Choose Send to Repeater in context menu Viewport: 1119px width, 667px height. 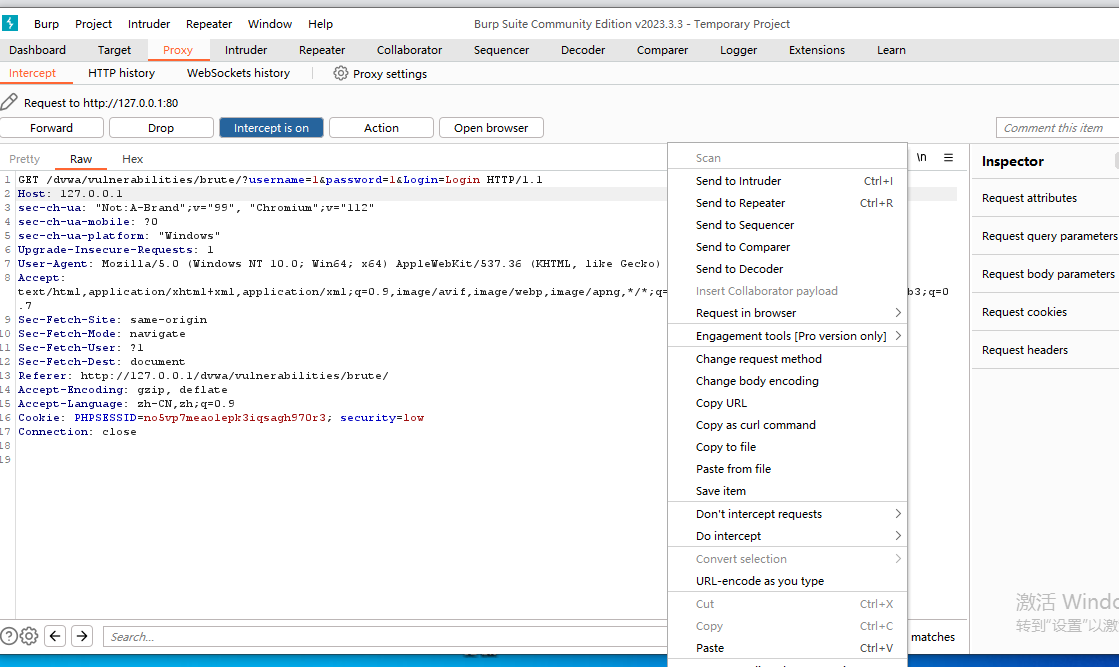787,203
